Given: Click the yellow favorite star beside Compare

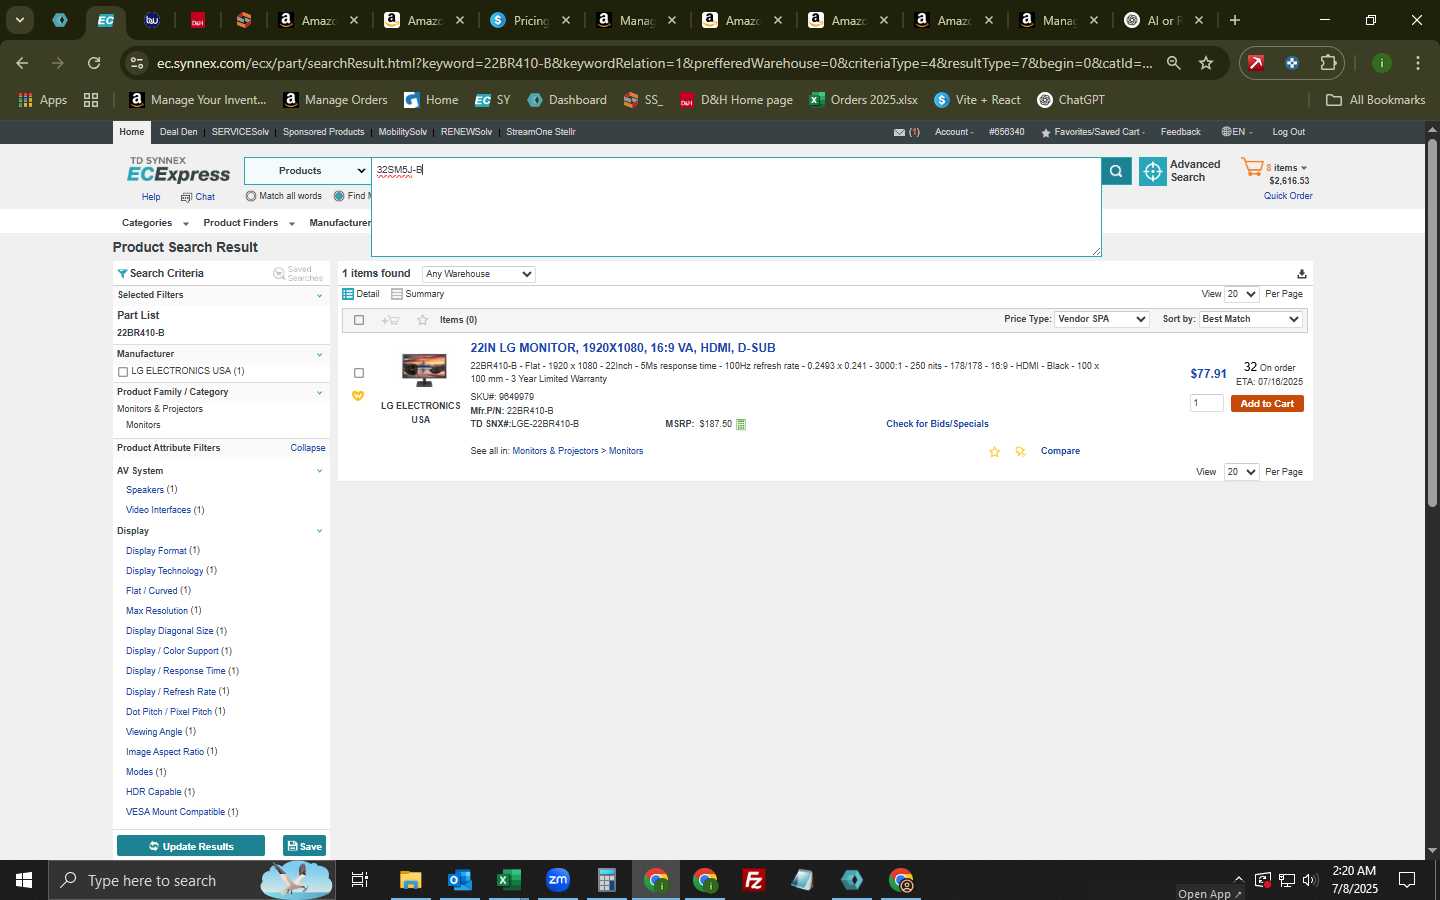Looking at the screenshot, I should pos(994,452).
